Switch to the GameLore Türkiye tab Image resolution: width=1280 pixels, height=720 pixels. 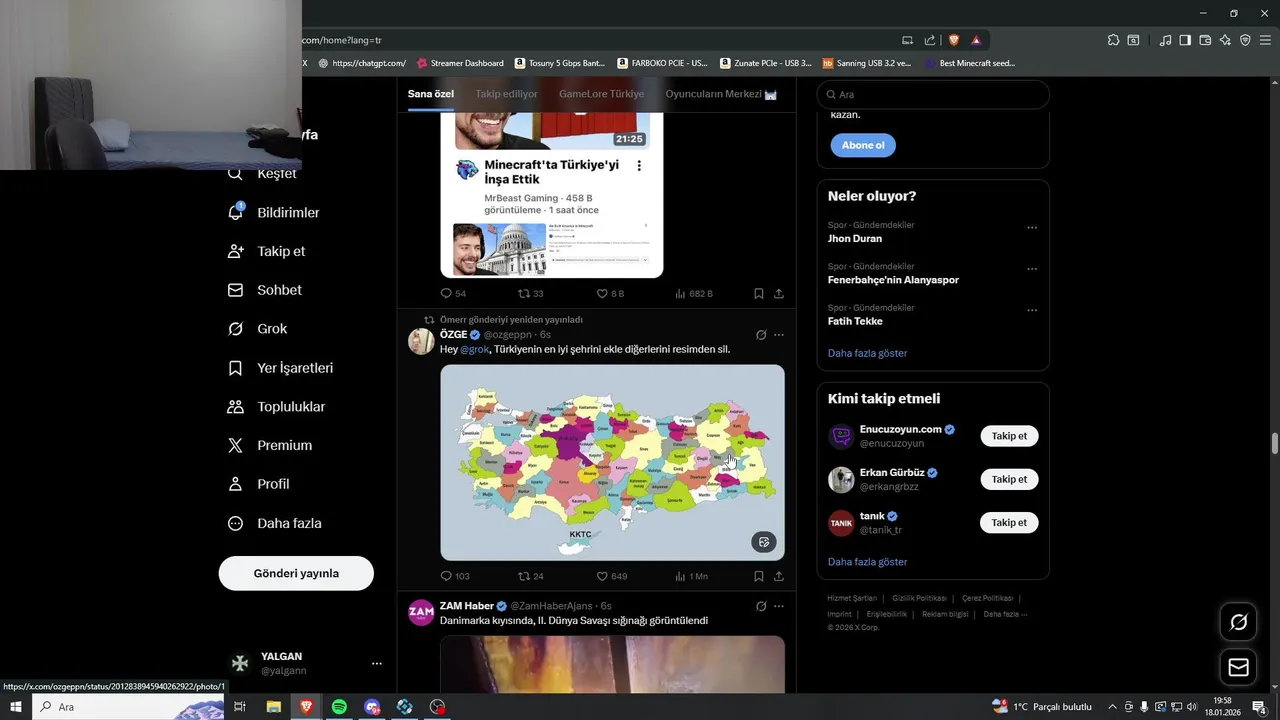tap(601, 94)
